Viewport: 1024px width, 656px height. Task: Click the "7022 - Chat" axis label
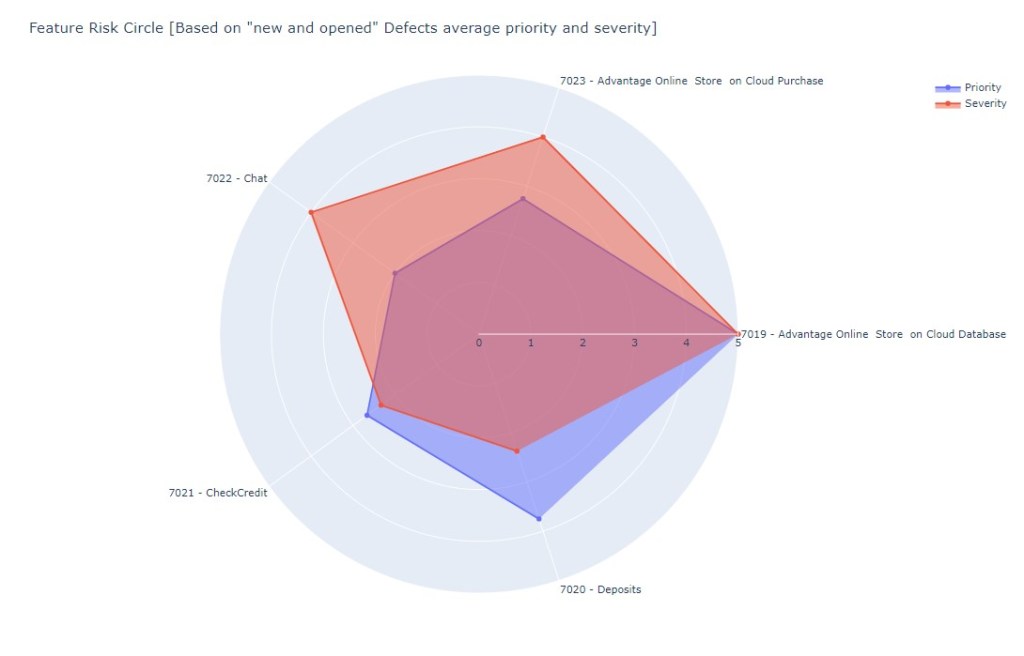tap(237, 179)
